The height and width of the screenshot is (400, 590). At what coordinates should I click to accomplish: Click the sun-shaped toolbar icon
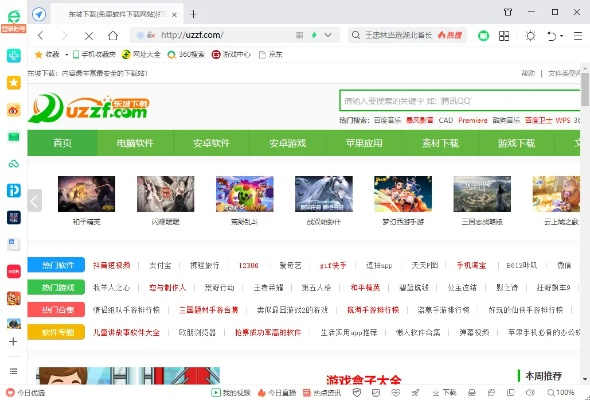point(531,36)
